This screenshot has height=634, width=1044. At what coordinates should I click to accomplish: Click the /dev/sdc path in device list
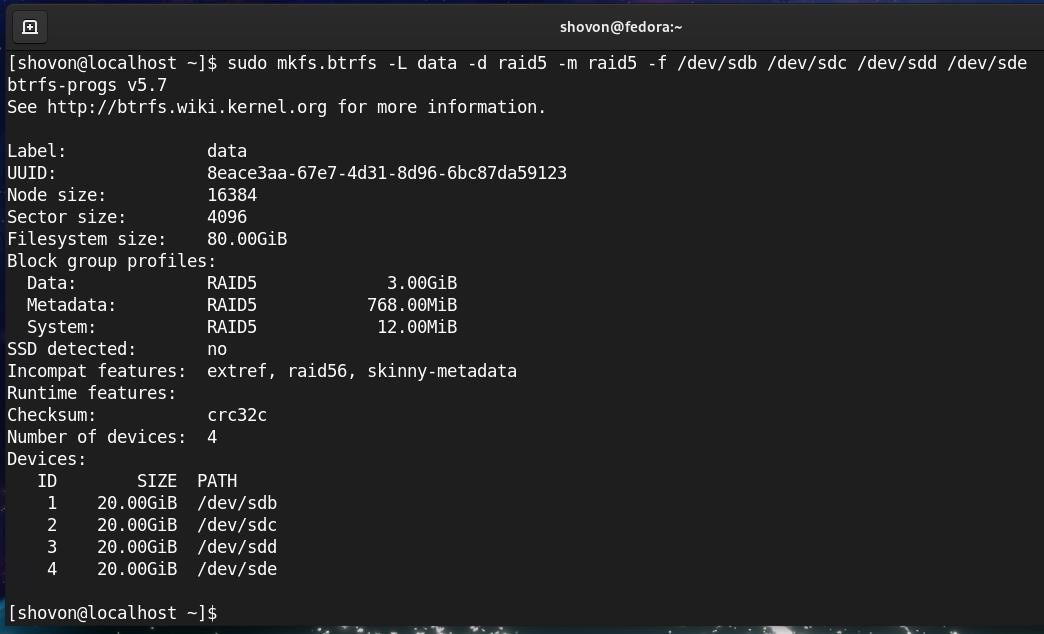tap(237, 525)
